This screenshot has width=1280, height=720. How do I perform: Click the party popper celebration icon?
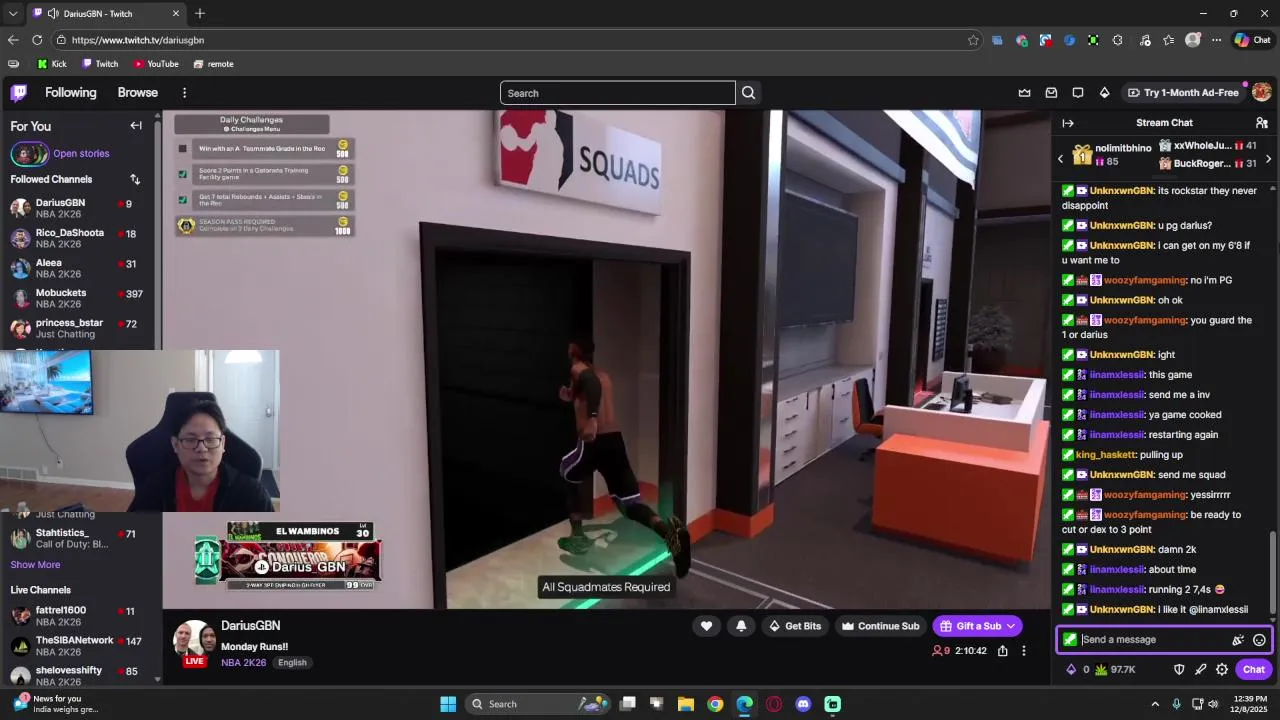point(1238,640)
